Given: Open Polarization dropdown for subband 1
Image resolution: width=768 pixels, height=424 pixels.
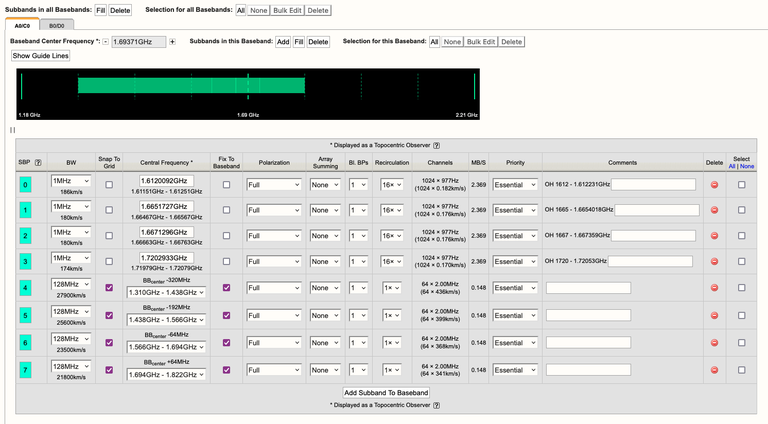Looking at the screenshot, I should coord(274,210).
